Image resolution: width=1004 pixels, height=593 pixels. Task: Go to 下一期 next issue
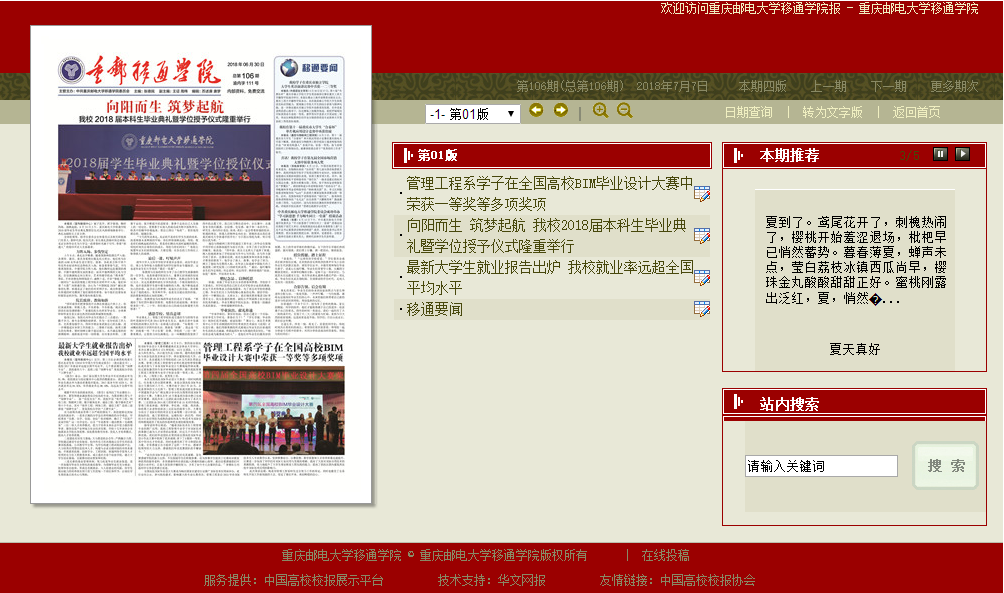(x=888, y=86)
